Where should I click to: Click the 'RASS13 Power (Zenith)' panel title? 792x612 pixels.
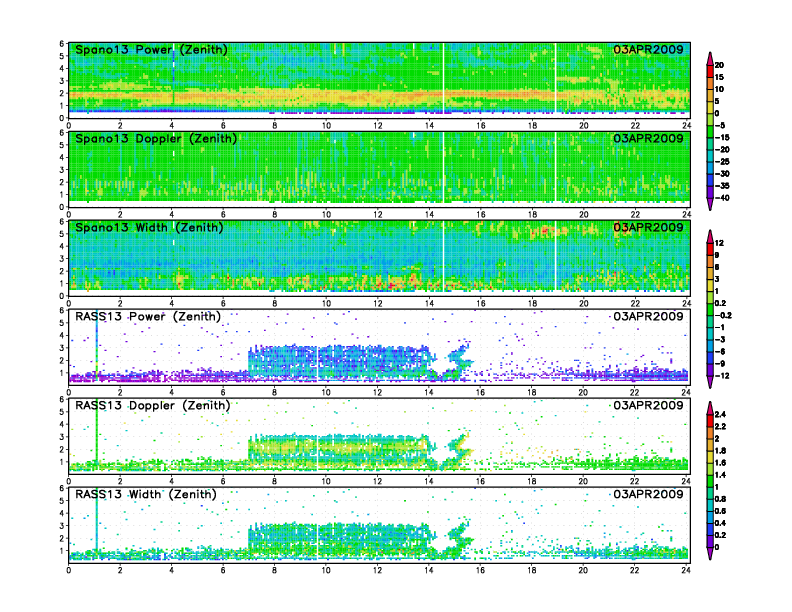(x=148, y=317)
